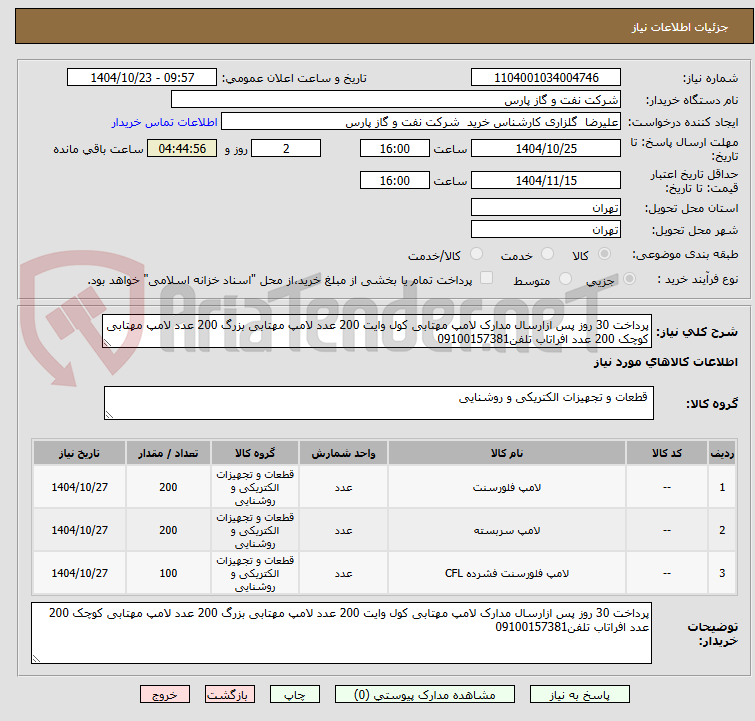Screen dimensions: 755x721
Task: Select the کالا radio button
Action: (604, 254)
